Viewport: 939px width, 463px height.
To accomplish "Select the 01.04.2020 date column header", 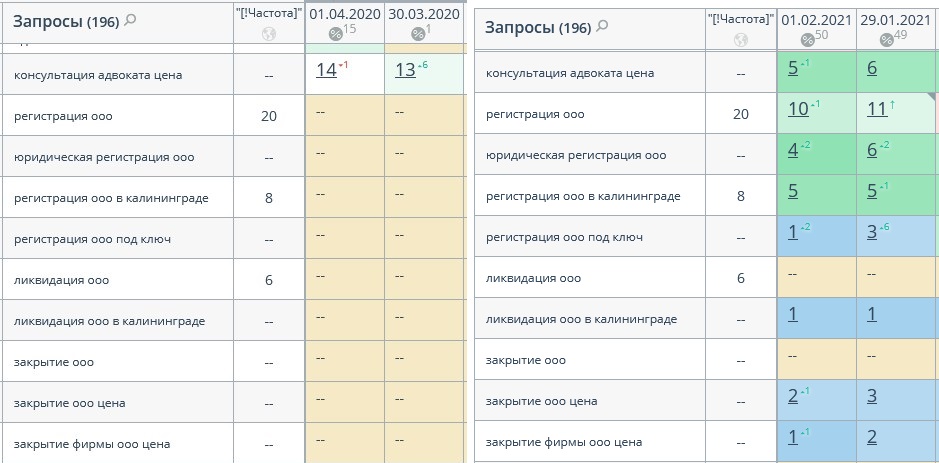I will click(345, 14).
